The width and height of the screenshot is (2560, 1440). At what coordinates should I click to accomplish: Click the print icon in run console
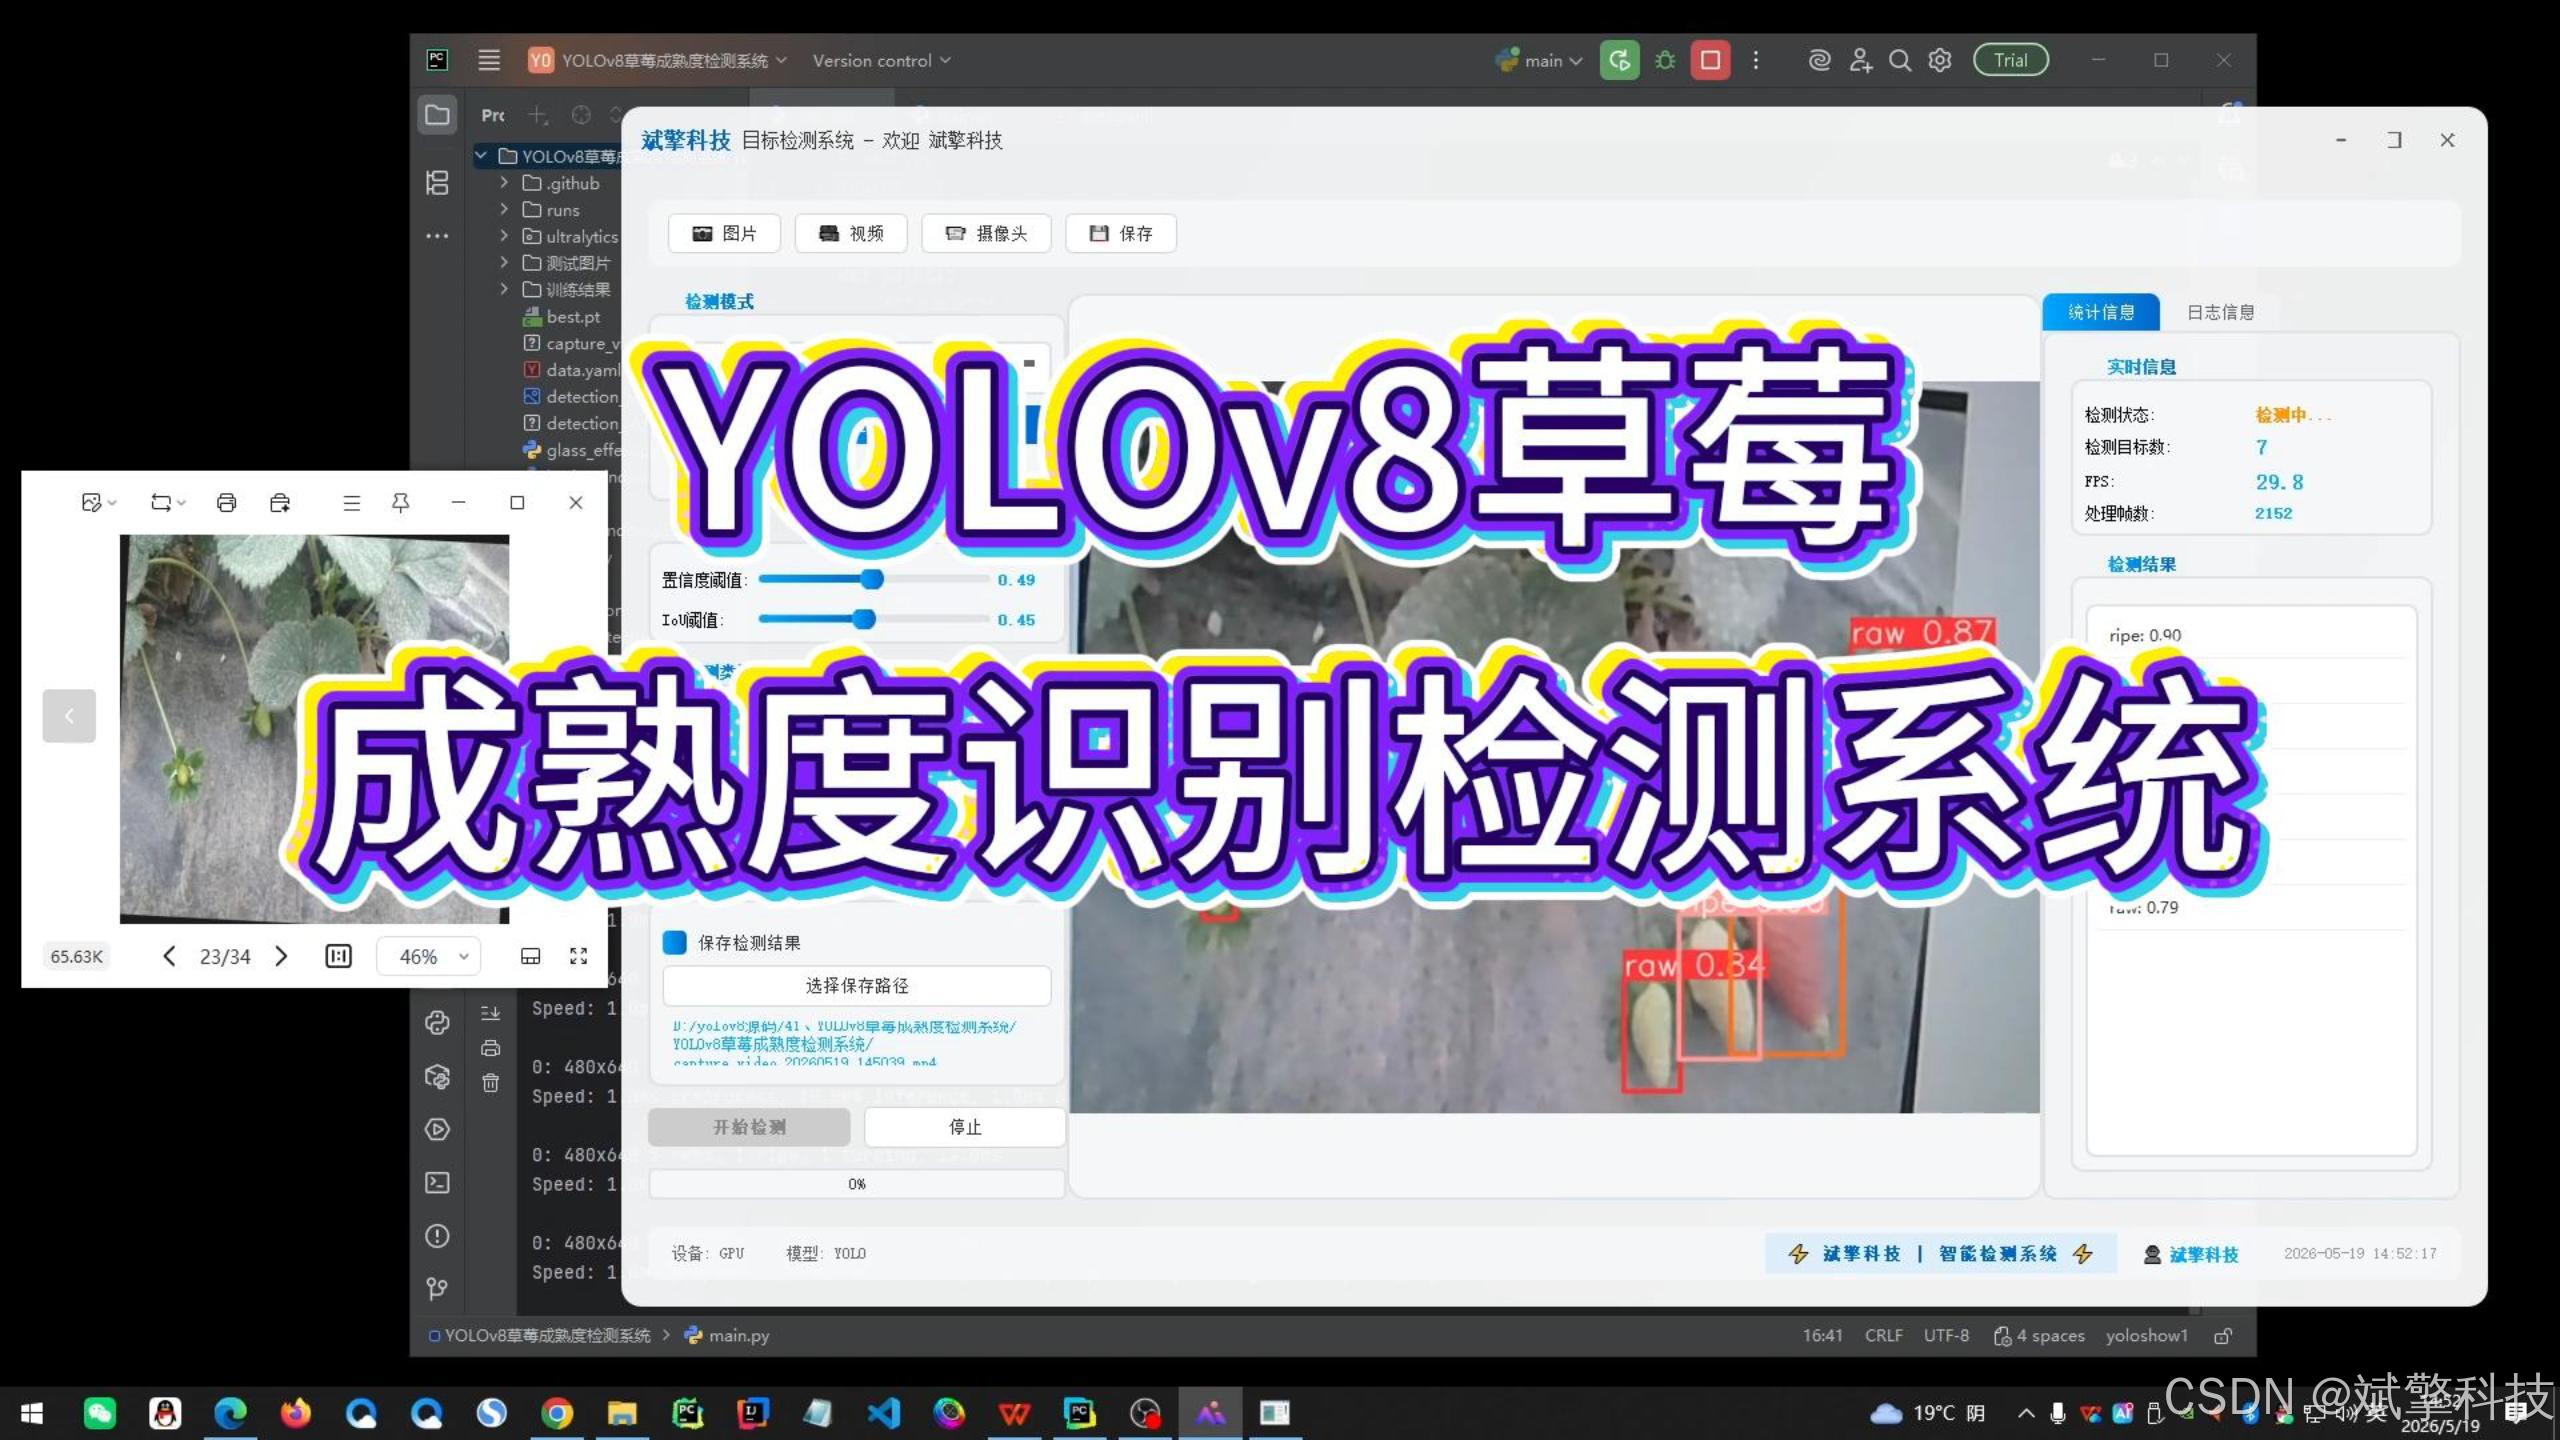490,1048
